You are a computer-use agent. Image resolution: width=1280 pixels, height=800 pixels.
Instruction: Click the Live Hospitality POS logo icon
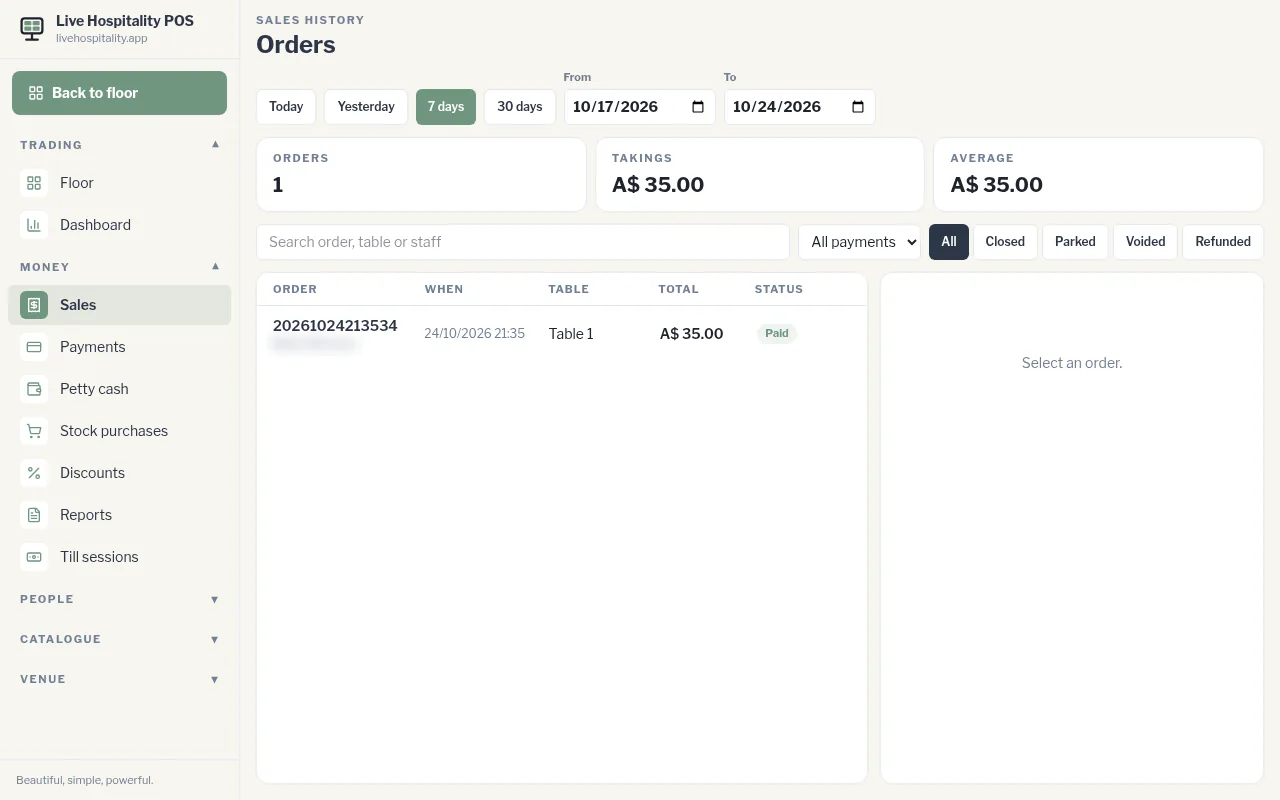[x=32, y=29]
